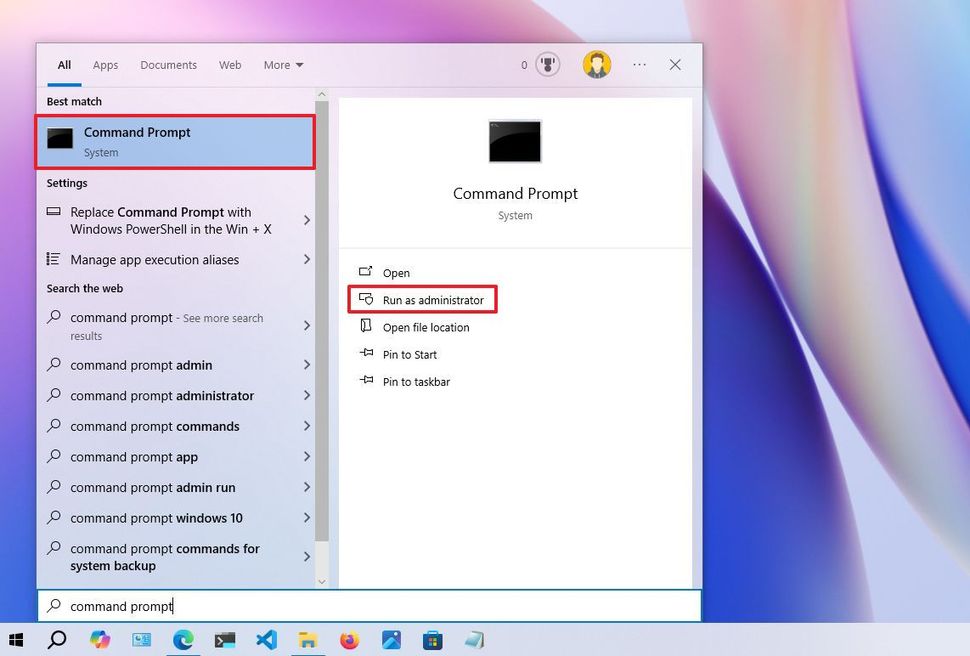This screenshot has height=656, width=970.
Task: Open the Run as administrator option
Action: click(x=422, y=299)
